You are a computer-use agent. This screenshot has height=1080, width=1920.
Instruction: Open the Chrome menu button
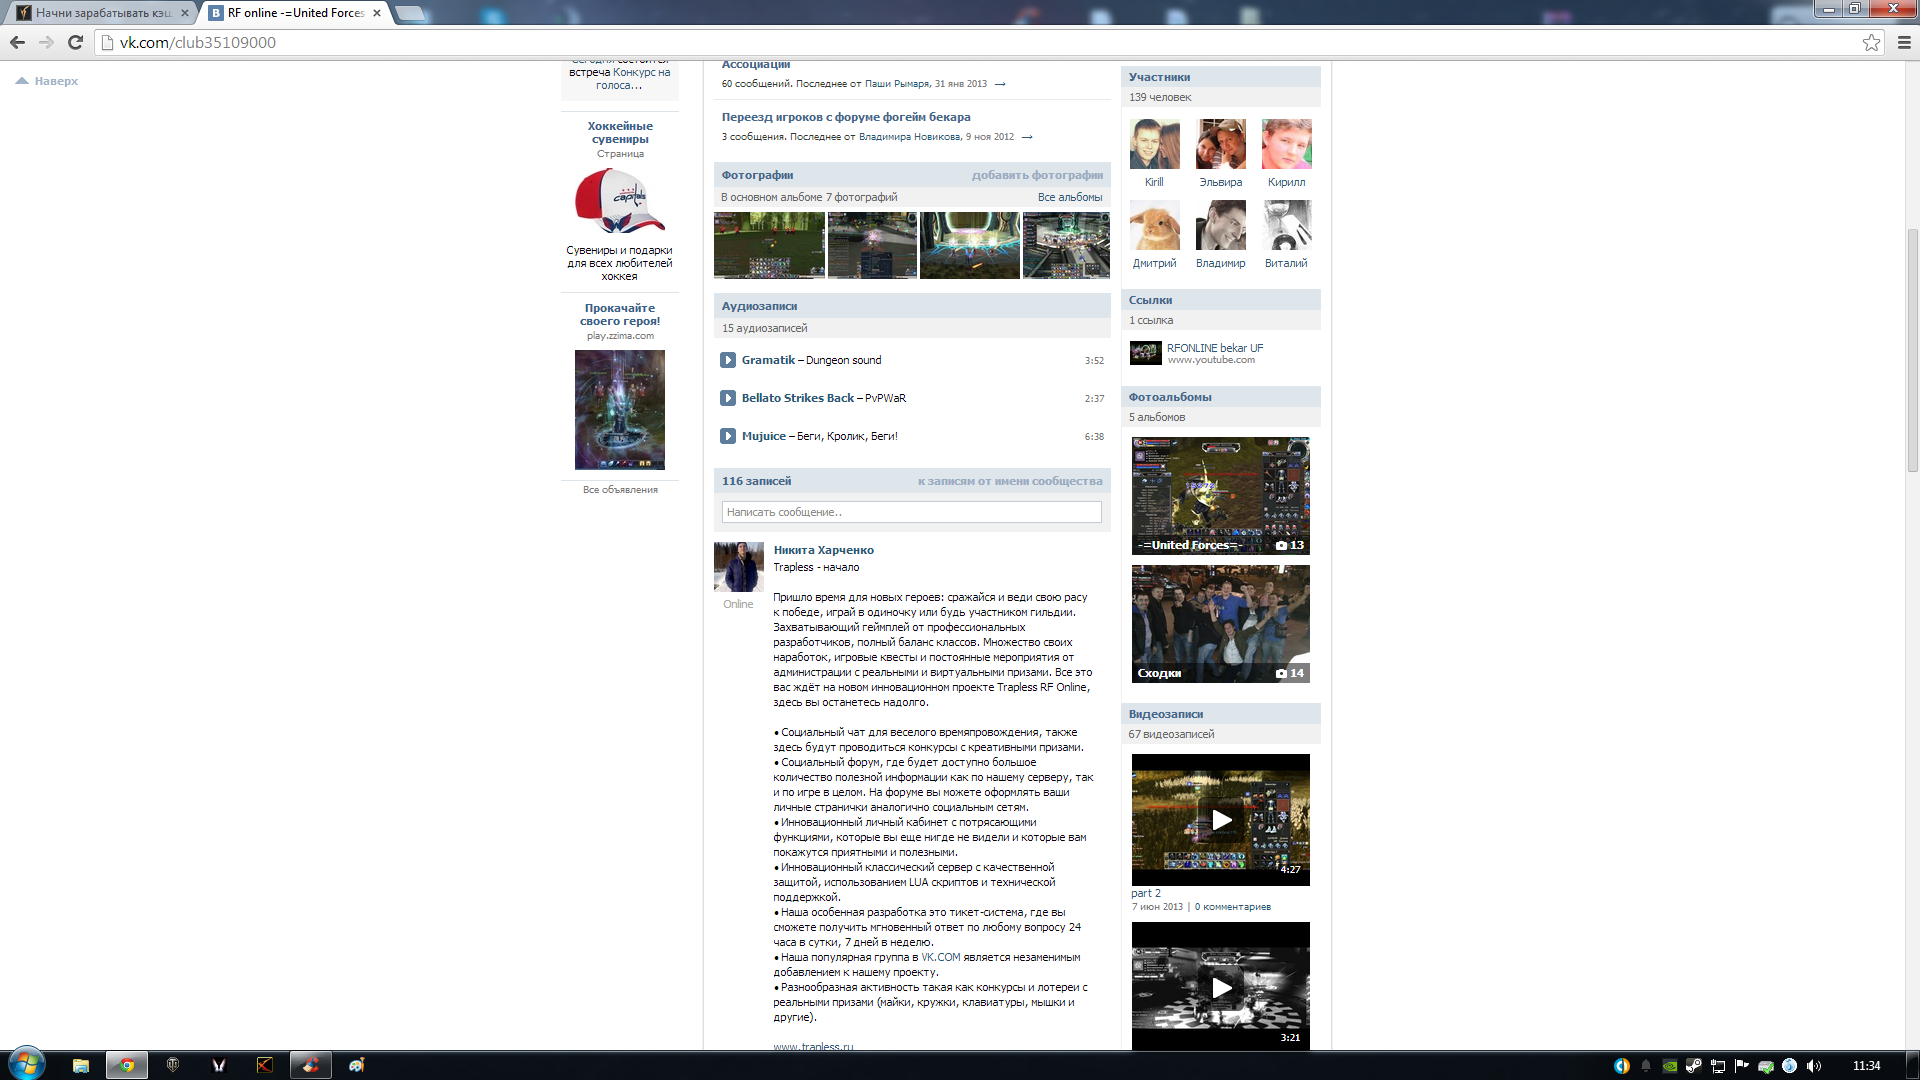[1904, 42]
